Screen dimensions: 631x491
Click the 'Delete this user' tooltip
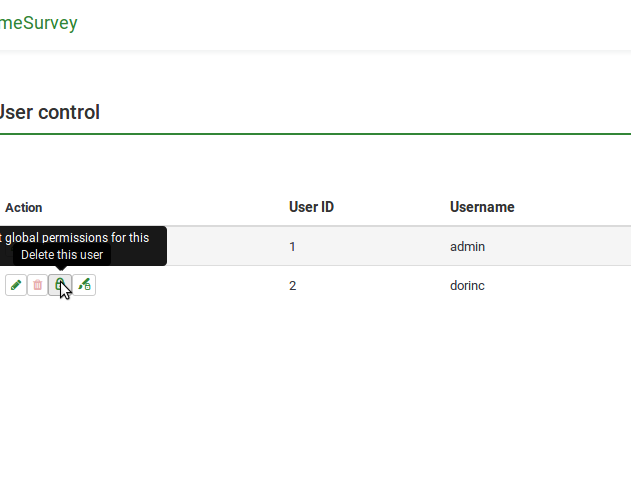[x=62, y=255]
